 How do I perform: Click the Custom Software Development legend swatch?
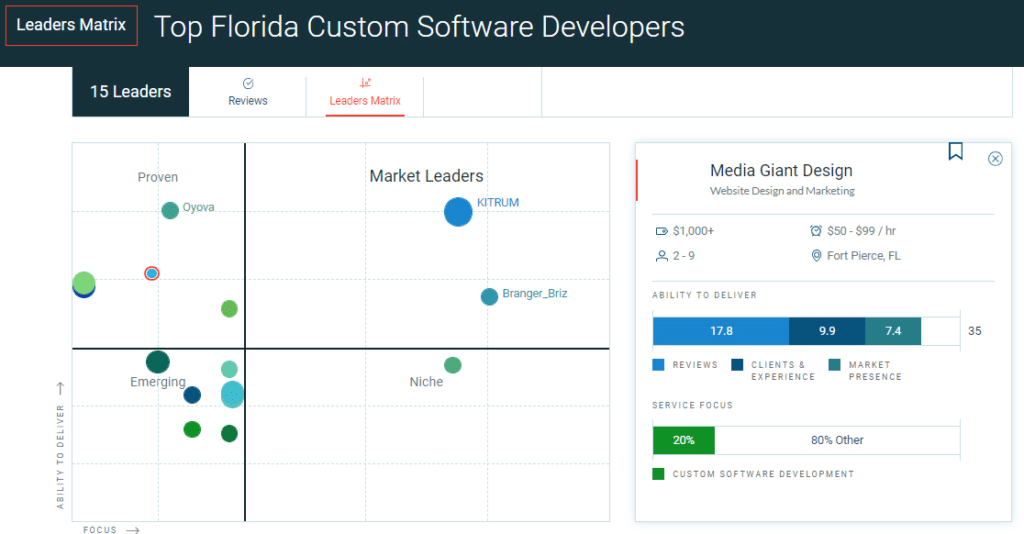tap(658, 474)
